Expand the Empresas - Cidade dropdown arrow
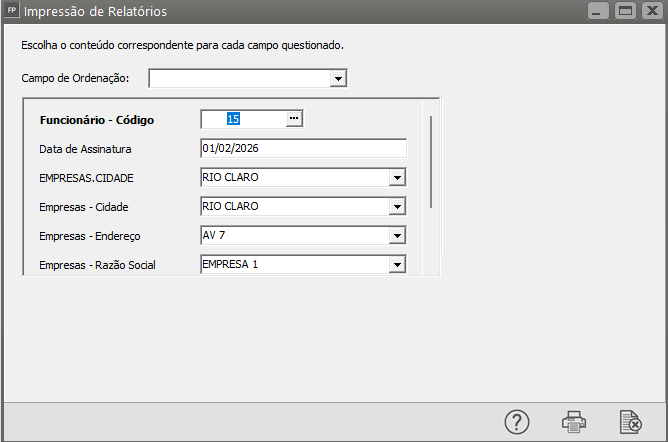The width and height of the screenshot is (668, 442). point(397,207)
